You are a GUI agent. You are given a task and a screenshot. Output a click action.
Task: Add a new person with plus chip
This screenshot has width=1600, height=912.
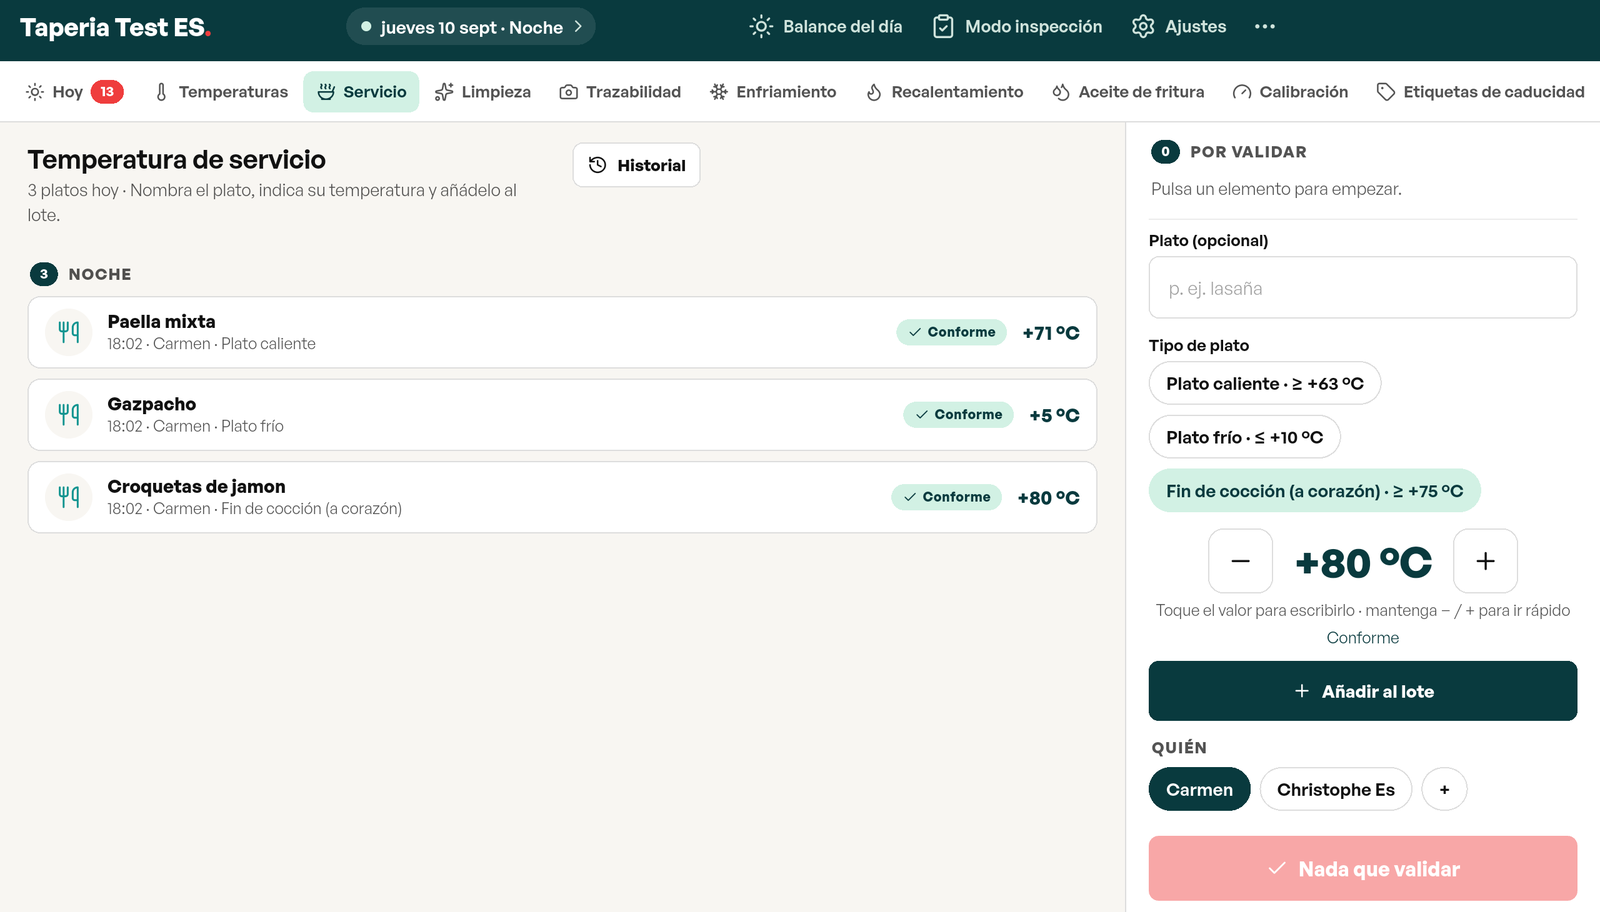(x=1444, y=789)
